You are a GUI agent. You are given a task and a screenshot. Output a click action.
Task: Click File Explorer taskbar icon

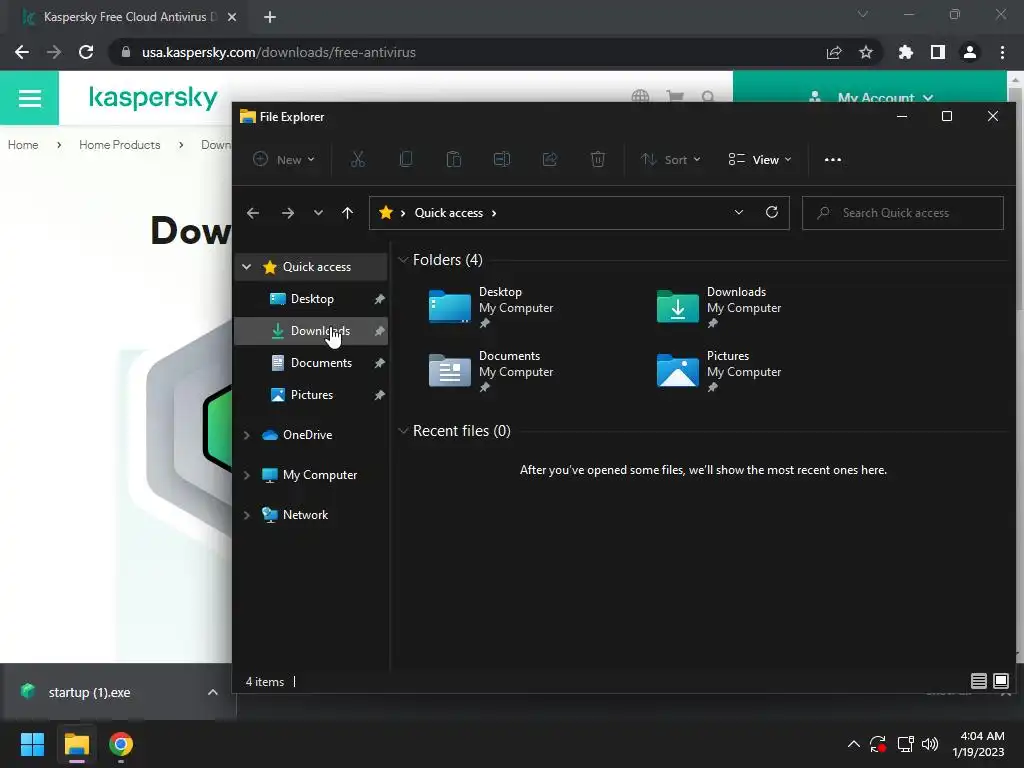(x=76, y=744)
